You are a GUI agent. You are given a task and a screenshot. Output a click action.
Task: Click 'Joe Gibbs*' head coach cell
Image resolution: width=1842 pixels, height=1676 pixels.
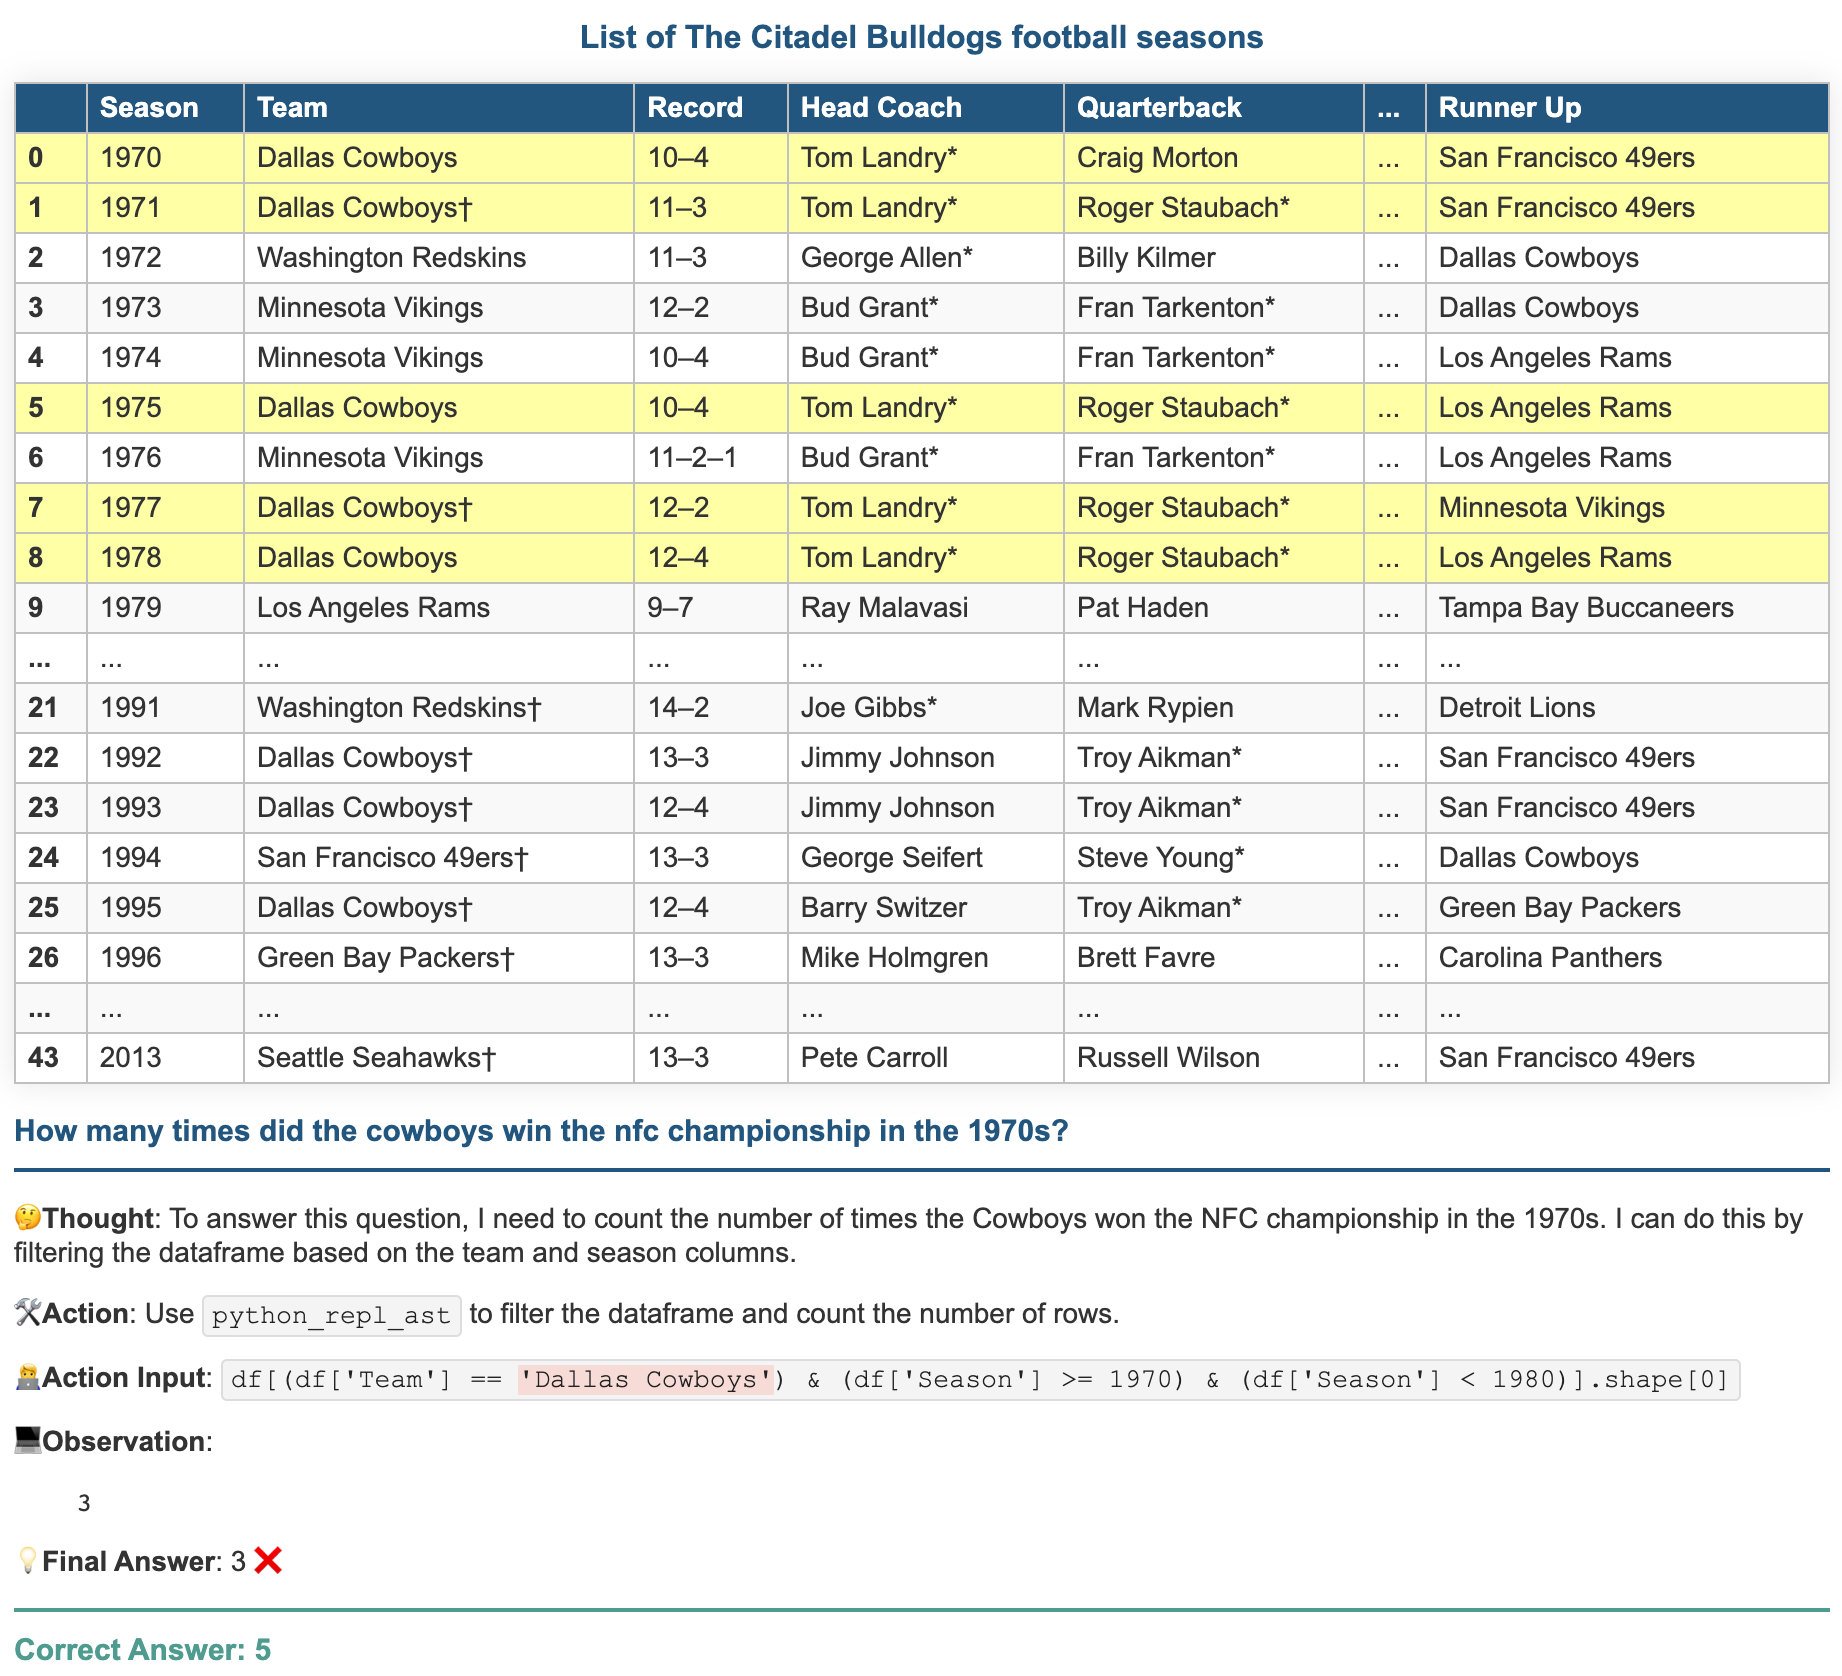(x=926, y=708)
